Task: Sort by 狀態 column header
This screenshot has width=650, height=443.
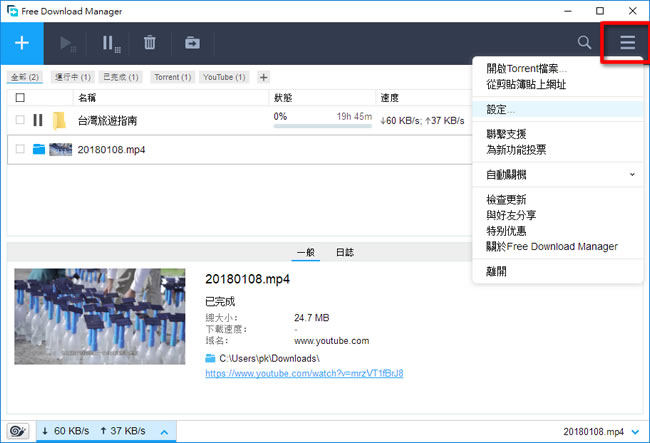Action: pos(283,98)
